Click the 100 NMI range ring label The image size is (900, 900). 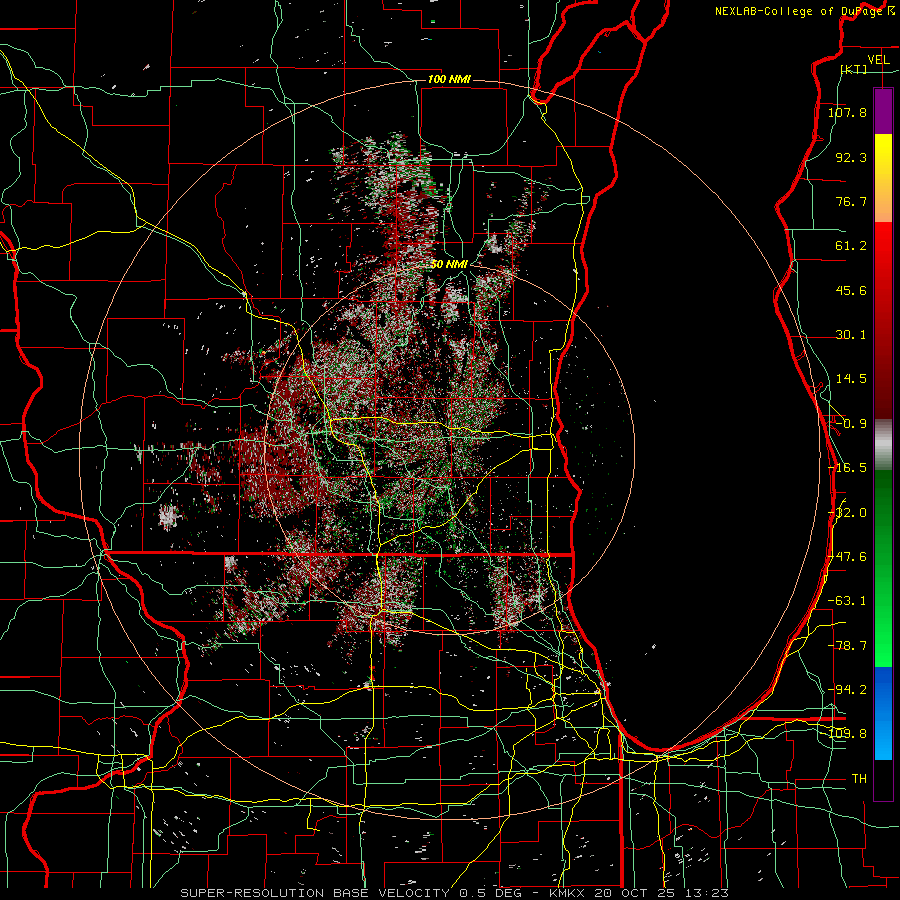[449, 79]
